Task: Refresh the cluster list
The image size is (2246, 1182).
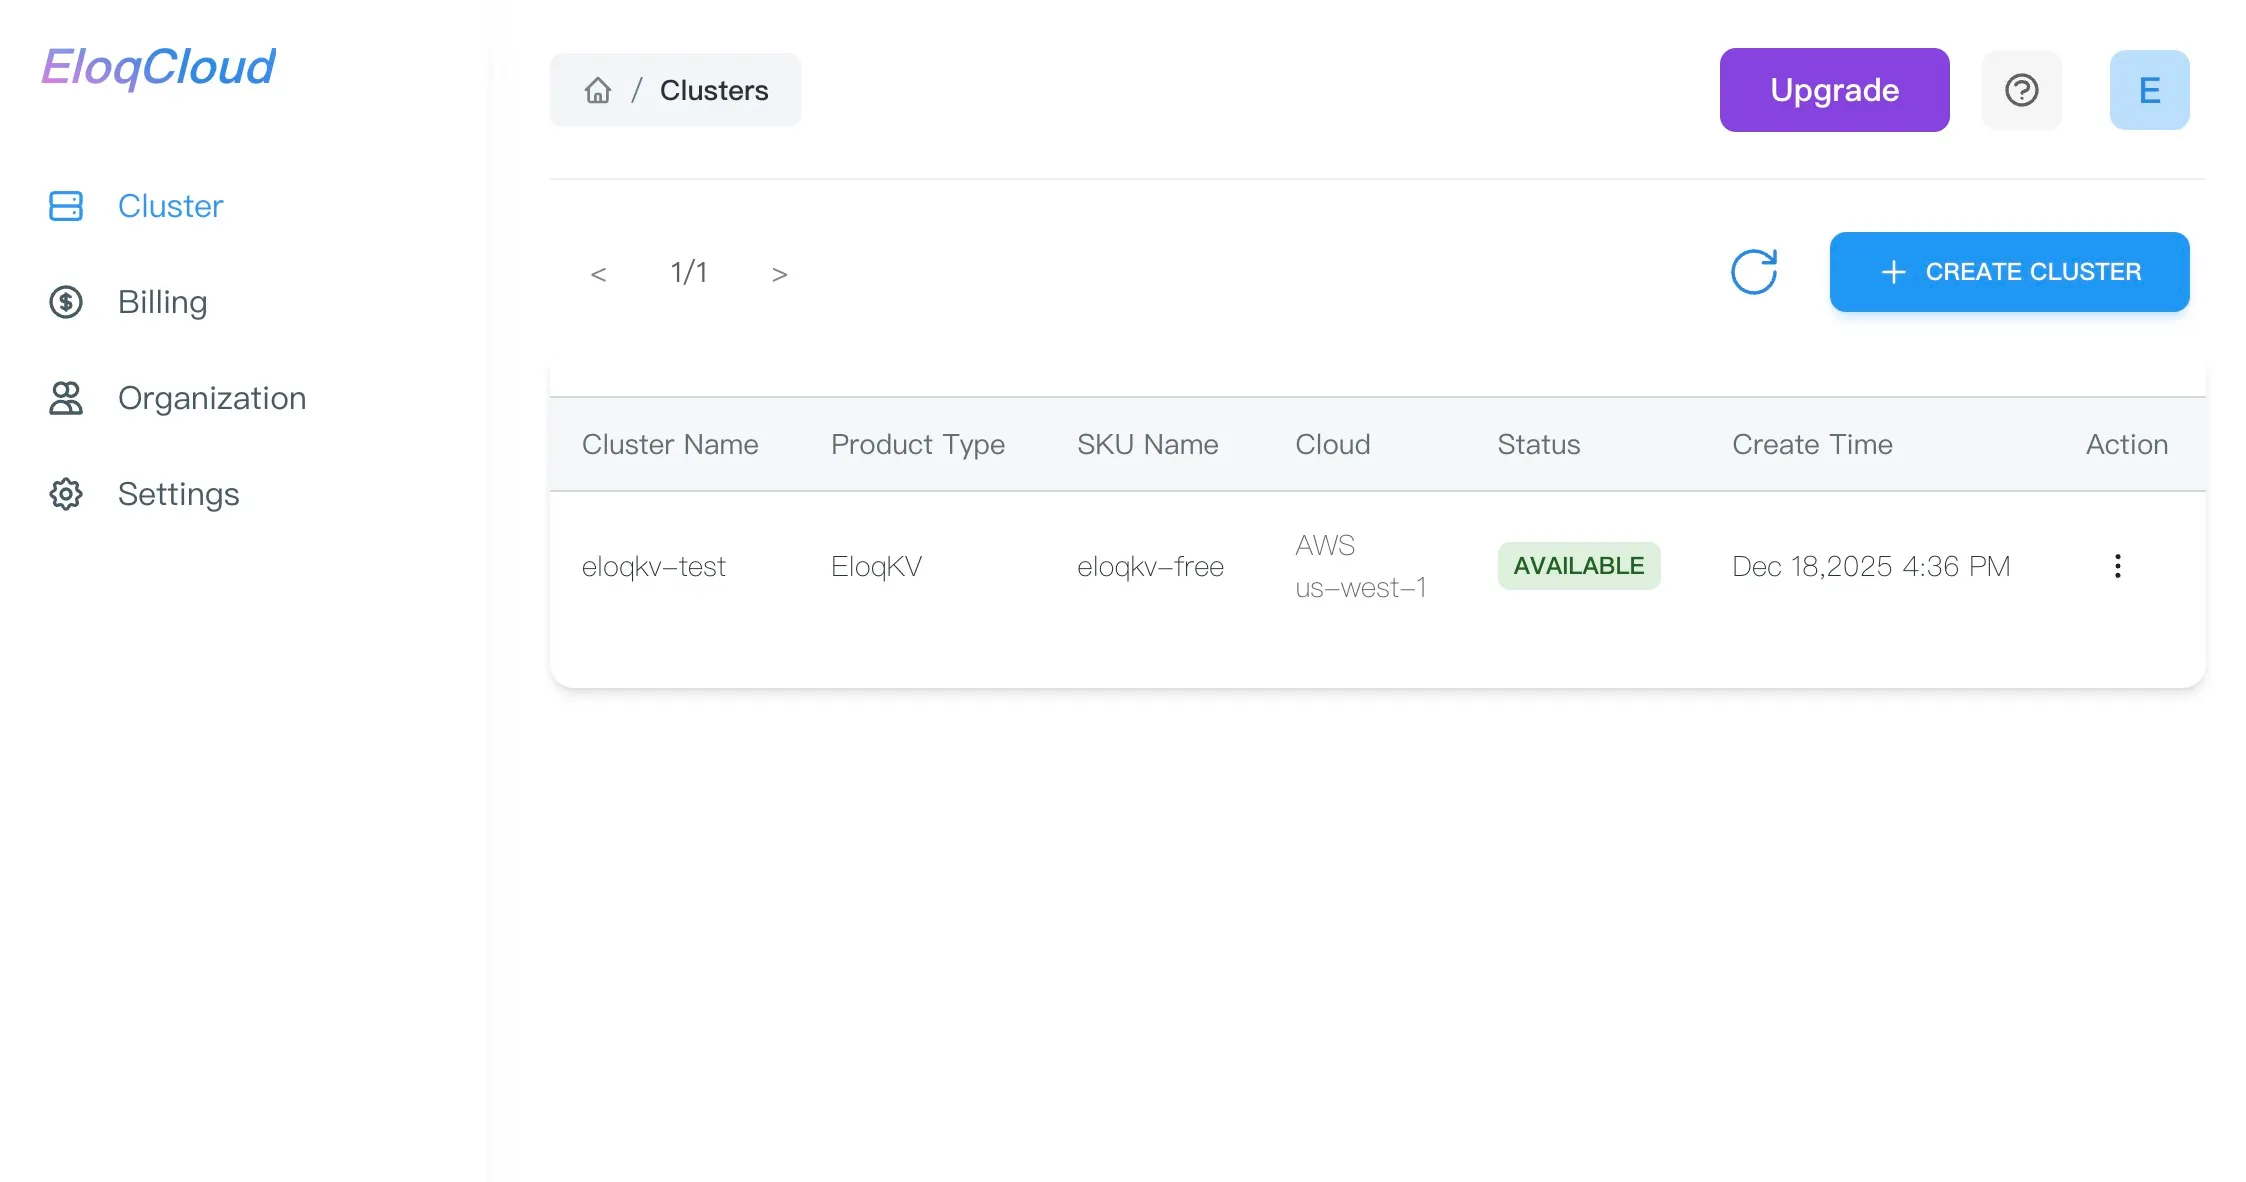Action: click(1754, 272)
